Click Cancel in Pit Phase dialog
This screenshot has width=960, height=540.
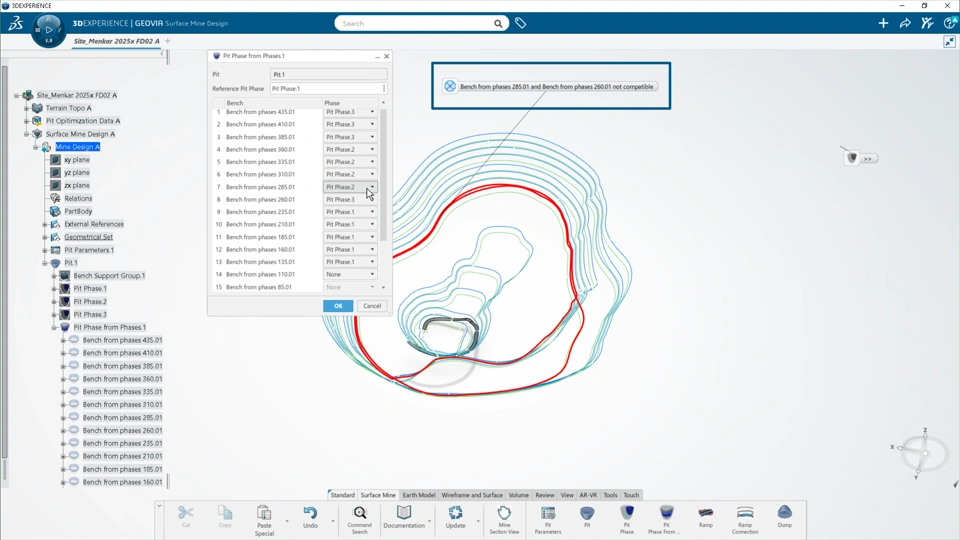tap(372, 306)
